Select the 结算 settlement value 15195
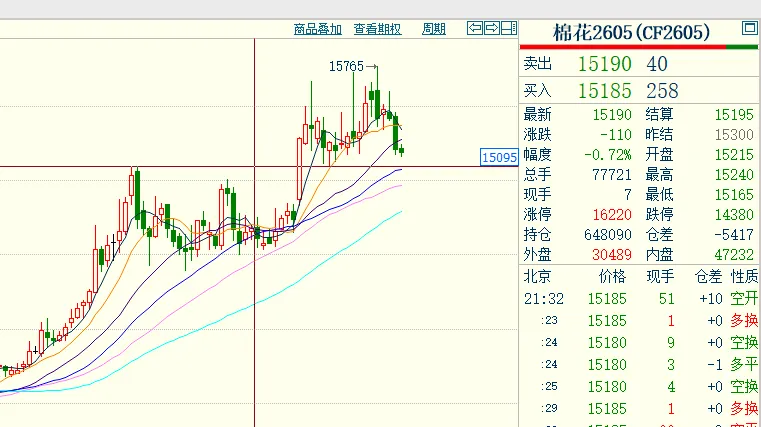The height and width of the screenshot is (427, 761). pyautogui.click(x=734, y=115)
